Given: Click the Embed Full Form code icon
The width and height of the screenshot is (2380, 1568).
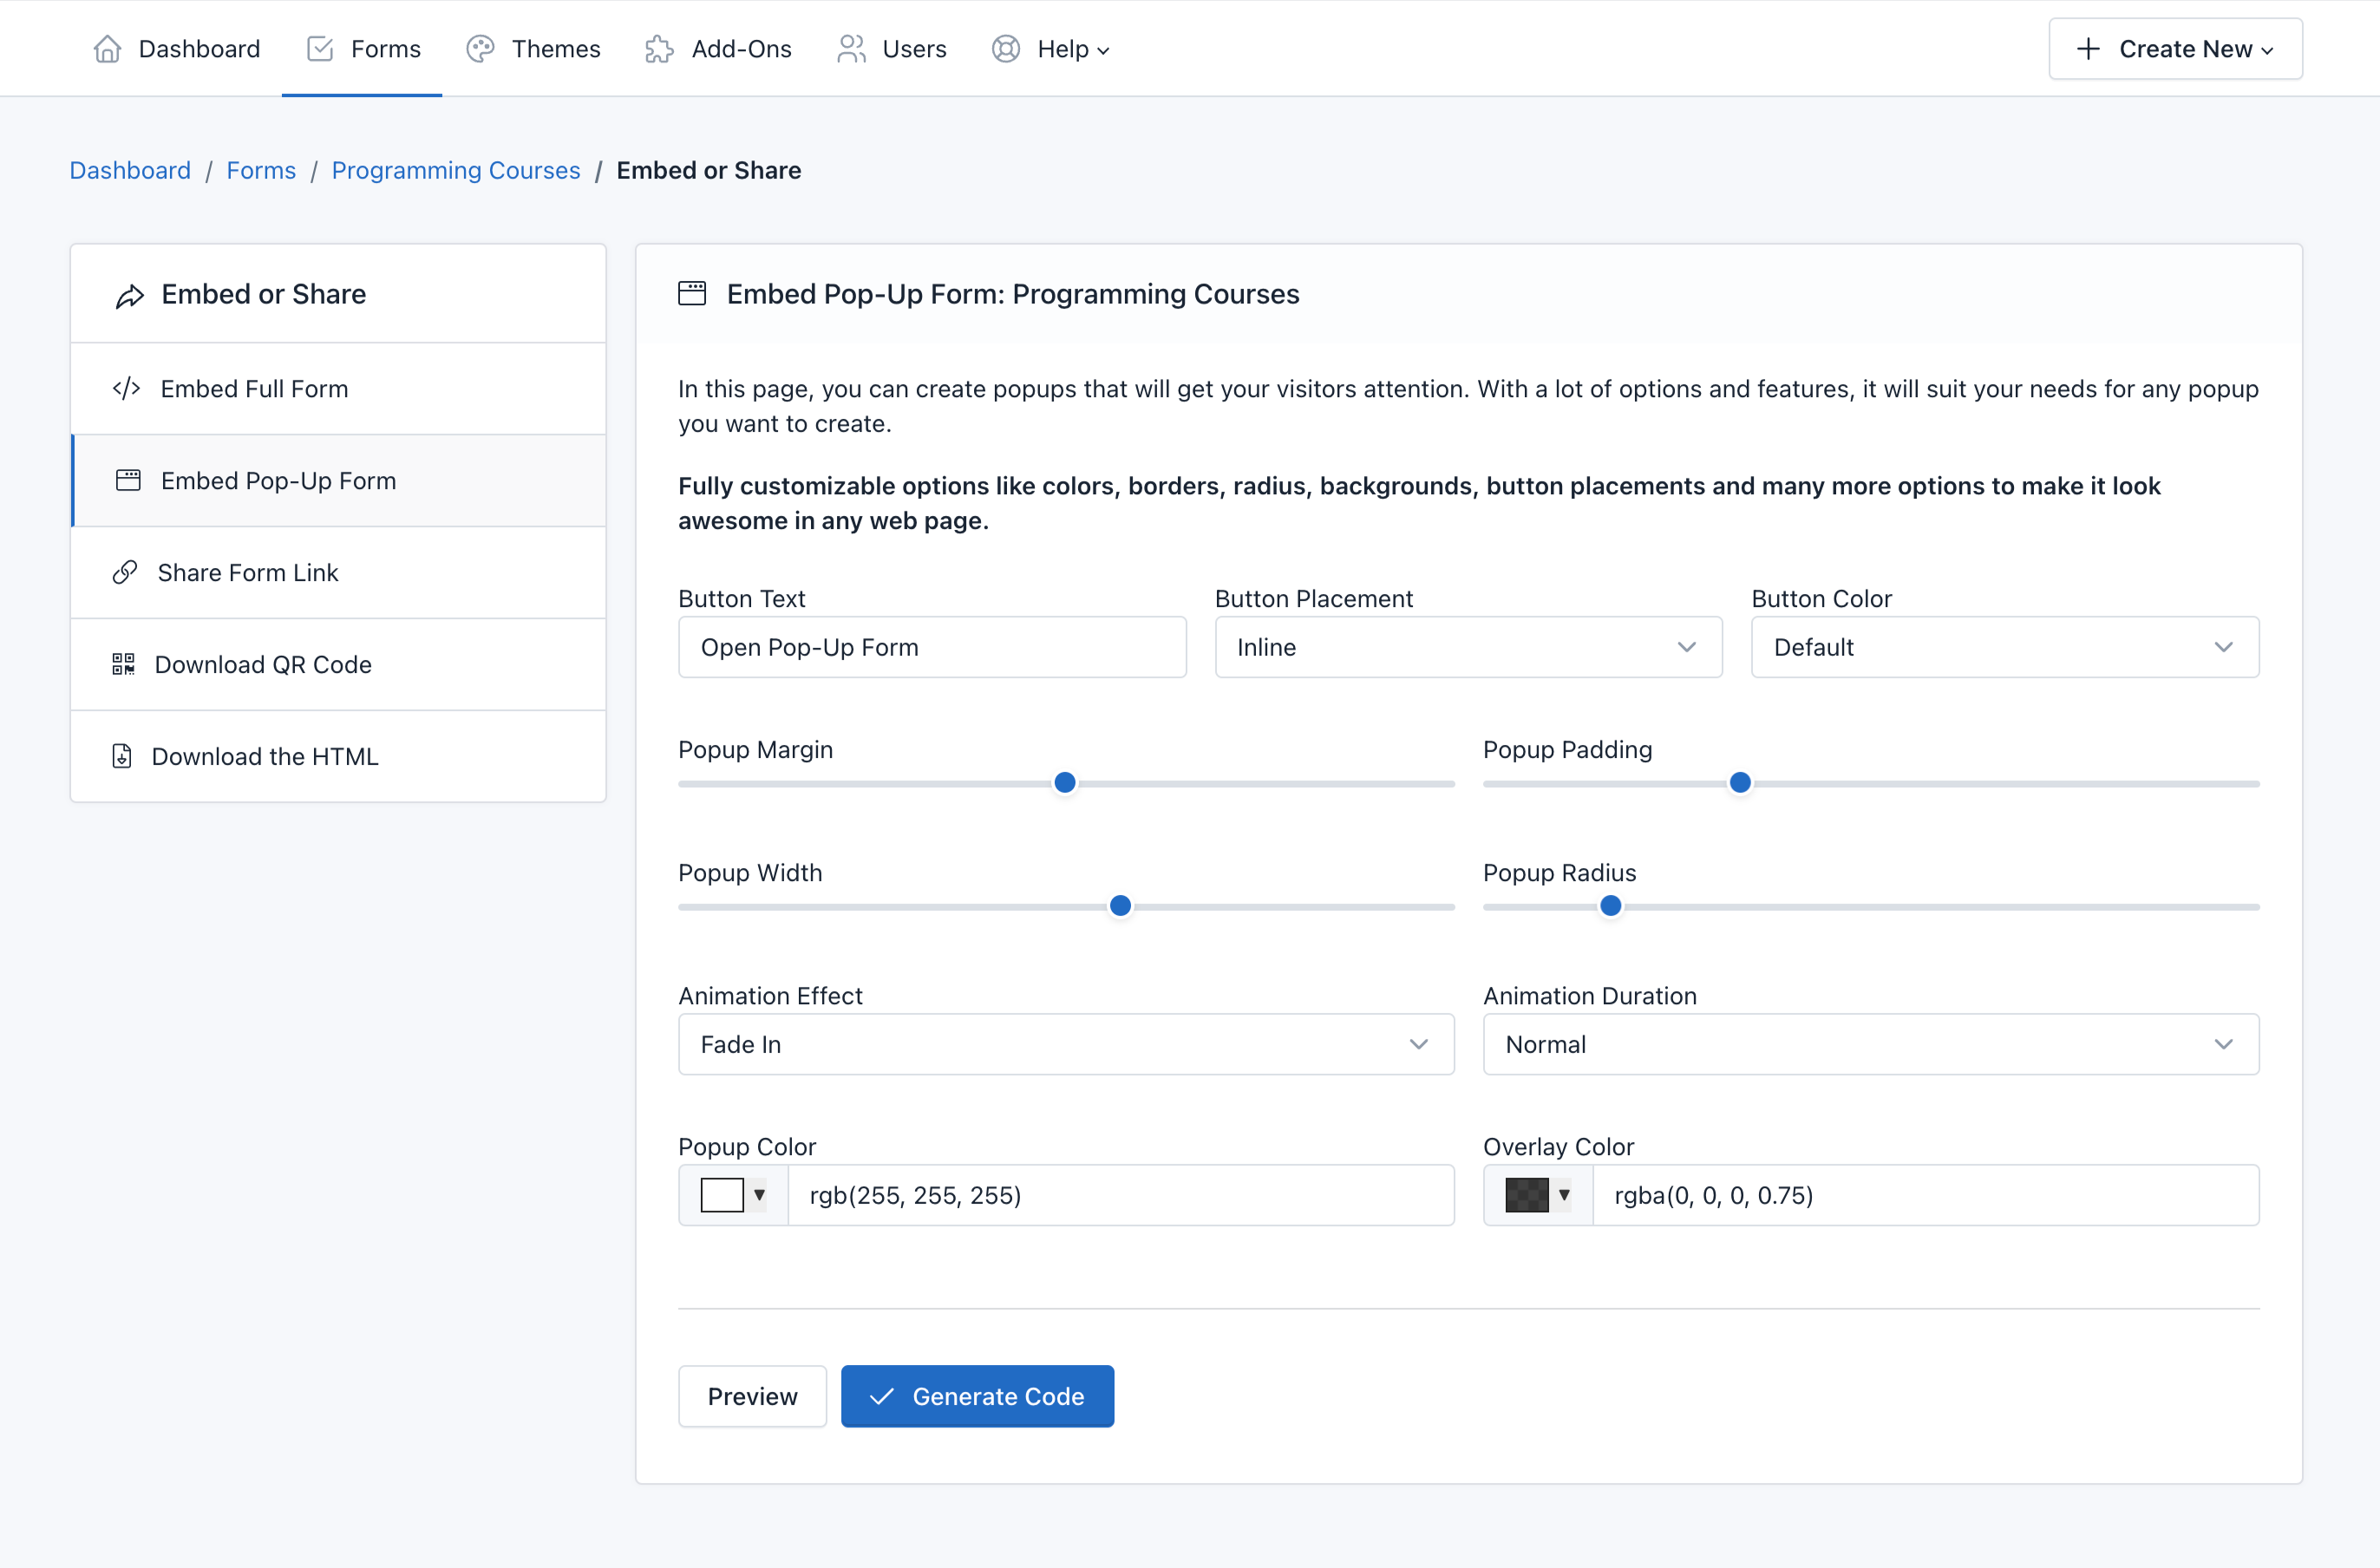Looking at the screenshot, I should click(x=126, y=389).
